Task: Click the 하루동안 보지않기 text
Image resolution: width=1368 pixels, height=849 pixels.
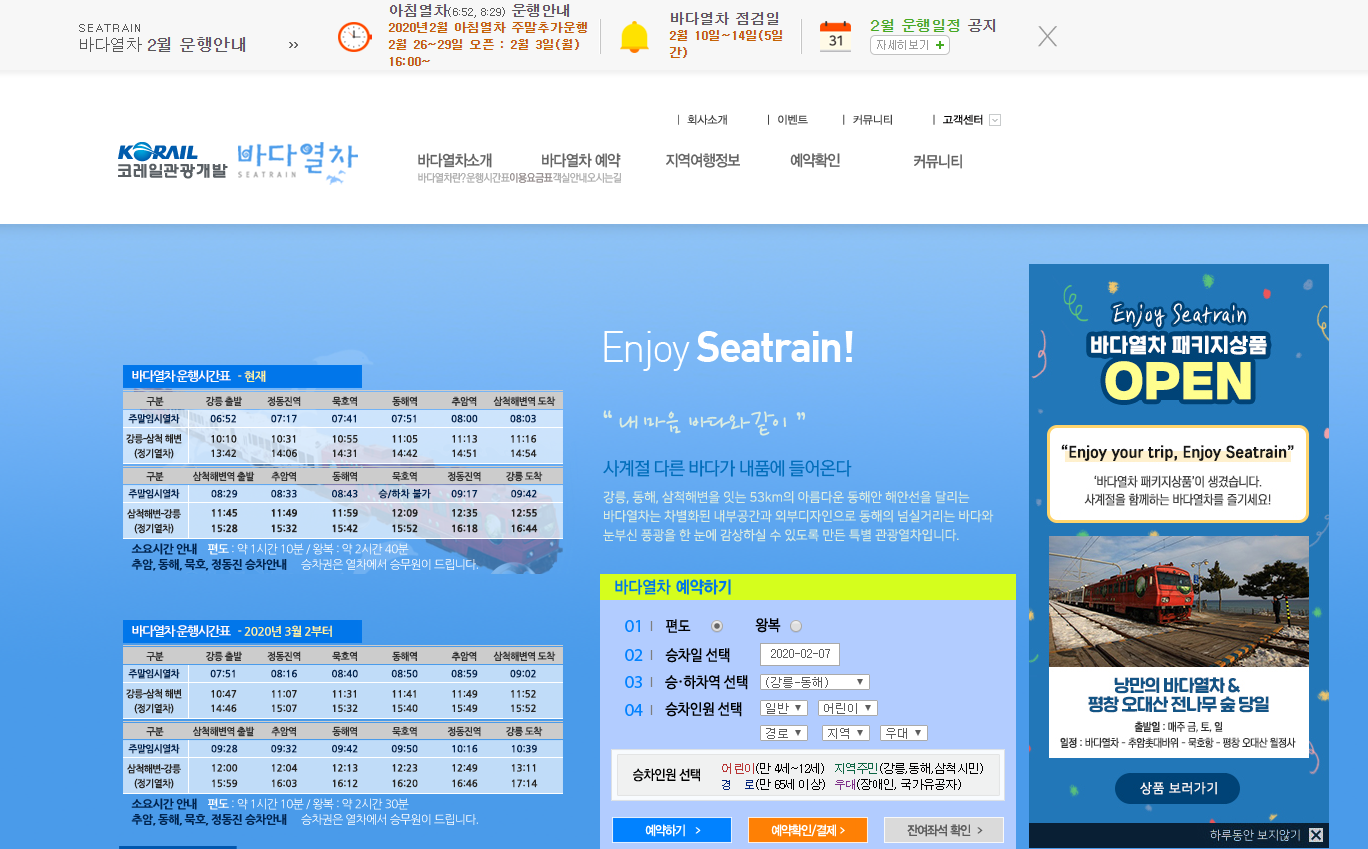Action: coord(1255,835)
